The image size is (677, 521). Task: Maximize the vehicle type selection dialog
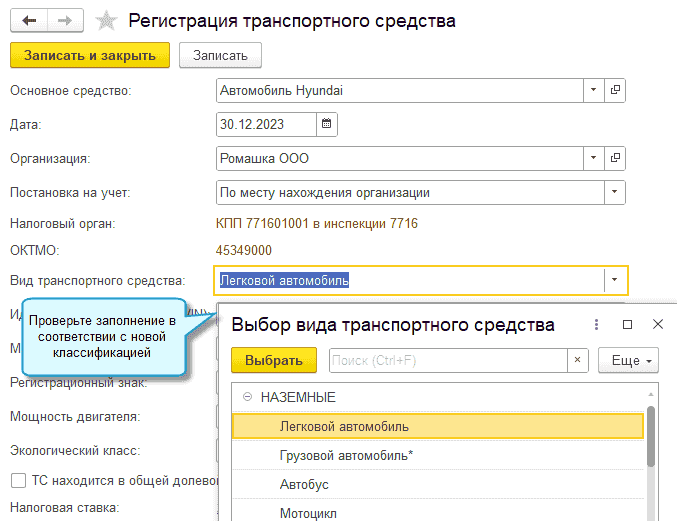(x=627, y=325)
